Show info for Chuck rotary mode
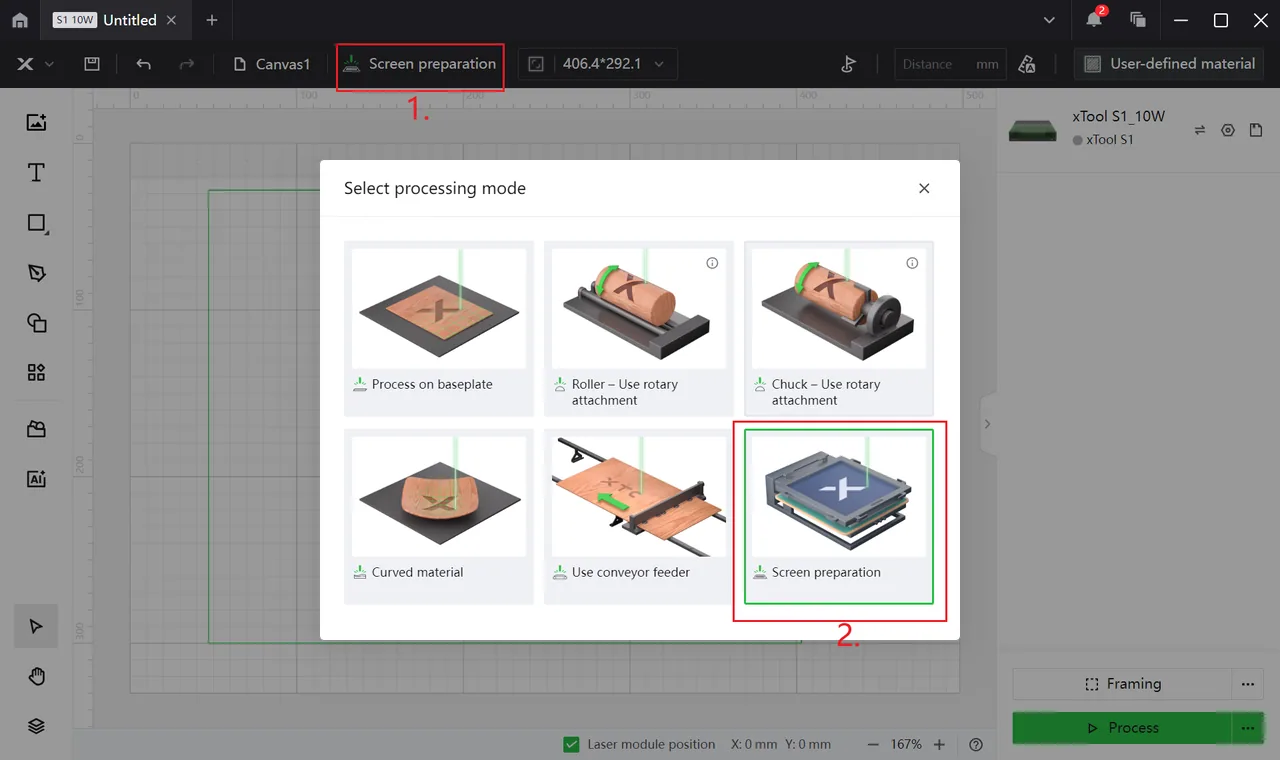Screen dimensions: 1280x760 click(912, 263)
